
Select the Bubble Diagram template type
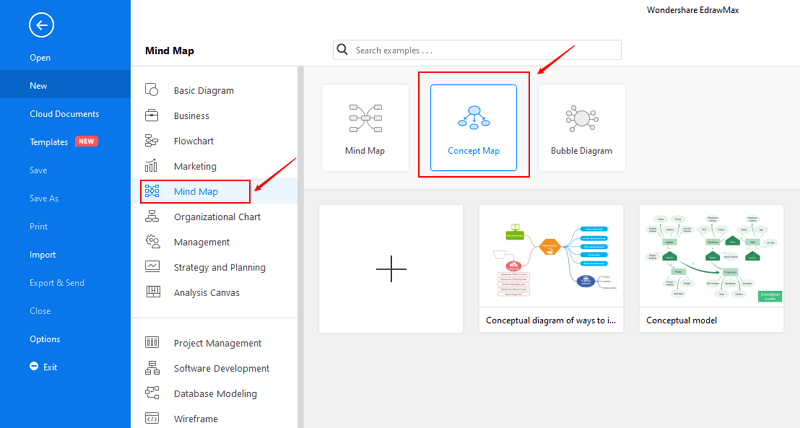582,128
